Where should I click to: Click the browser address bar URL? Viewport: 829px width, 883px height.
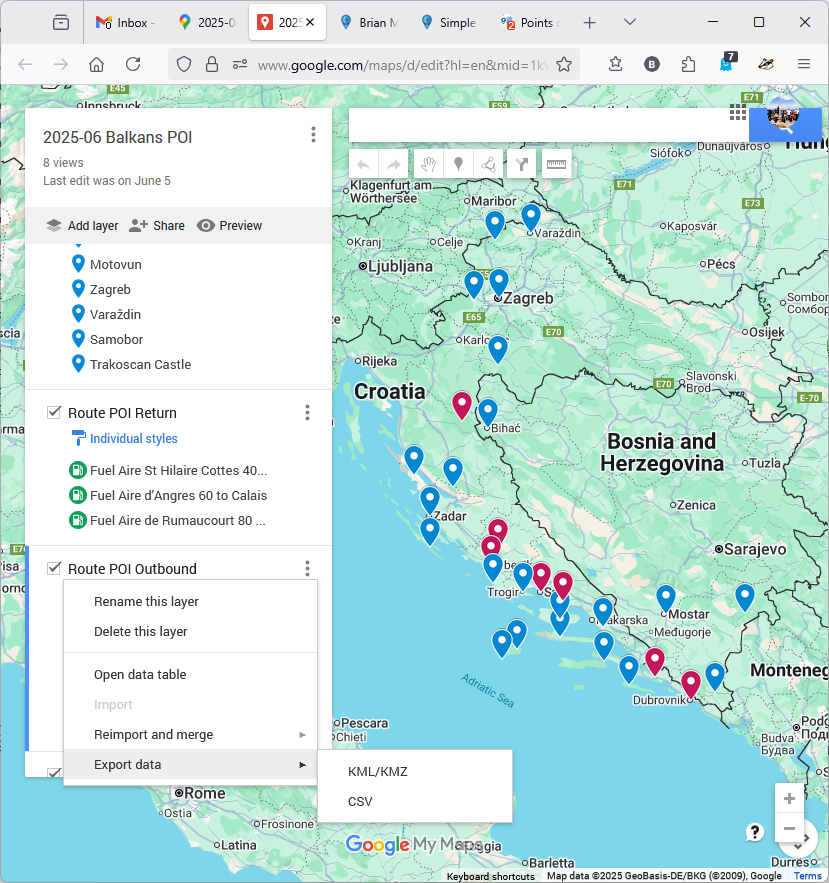(402, 65)
